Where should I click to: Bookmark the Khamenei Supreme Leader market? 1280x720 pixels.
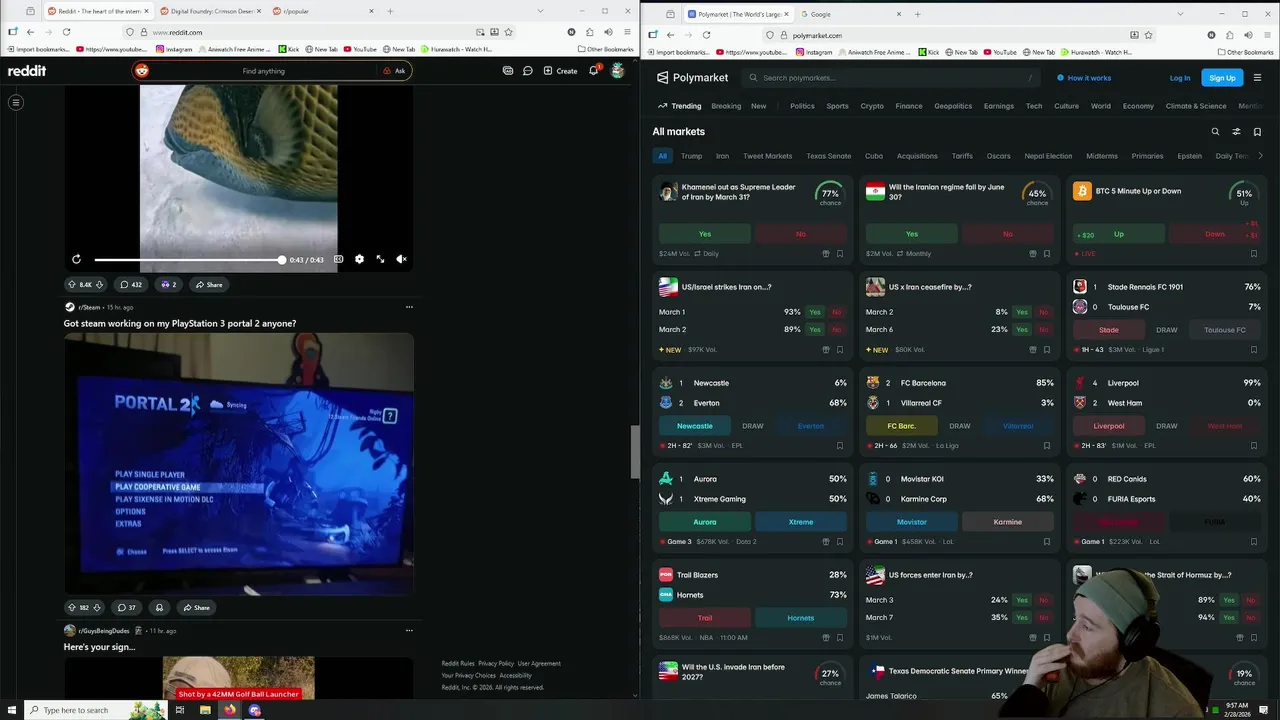(x=840, y=254)
